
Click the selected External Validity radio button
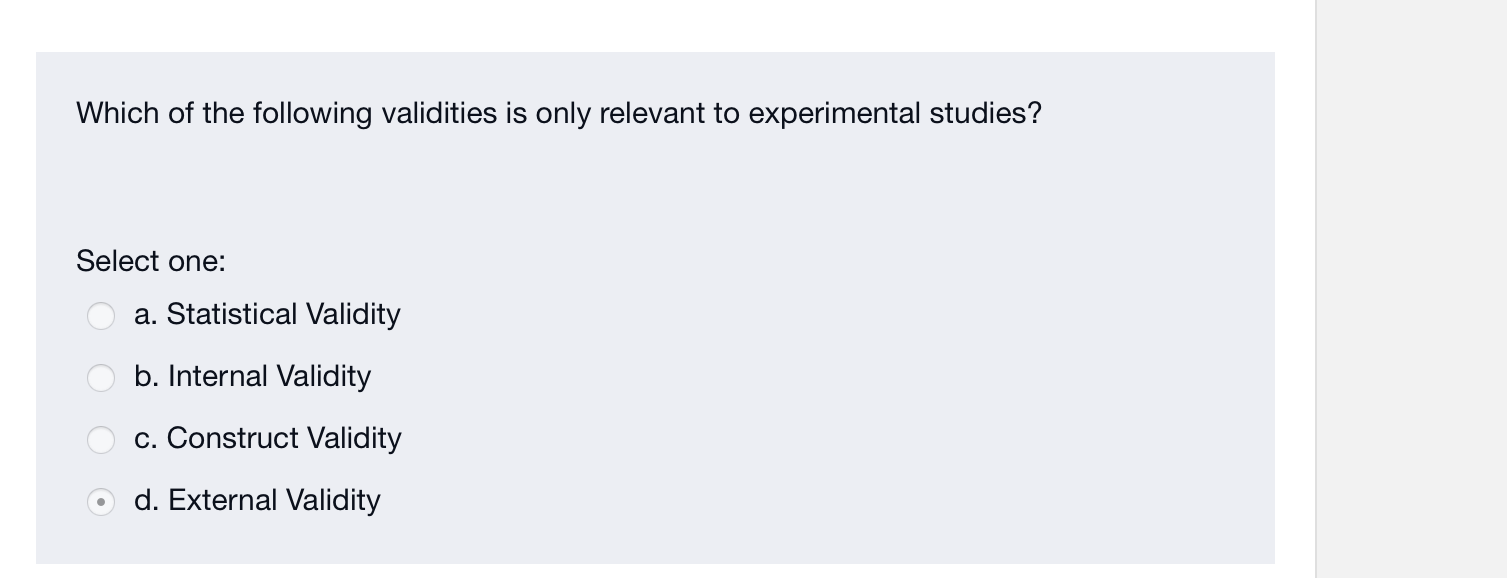pyautogui.click(x=101, y=502)
